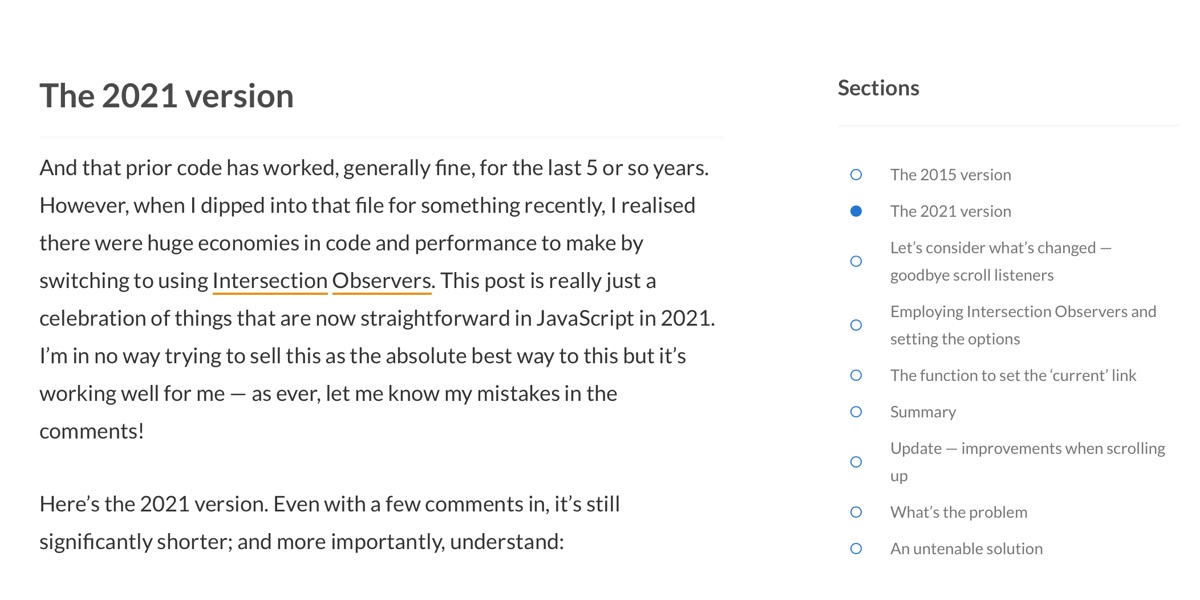Click the circle marker beside The 2015 version
1200x600 pixels.
tap(856, 175)
